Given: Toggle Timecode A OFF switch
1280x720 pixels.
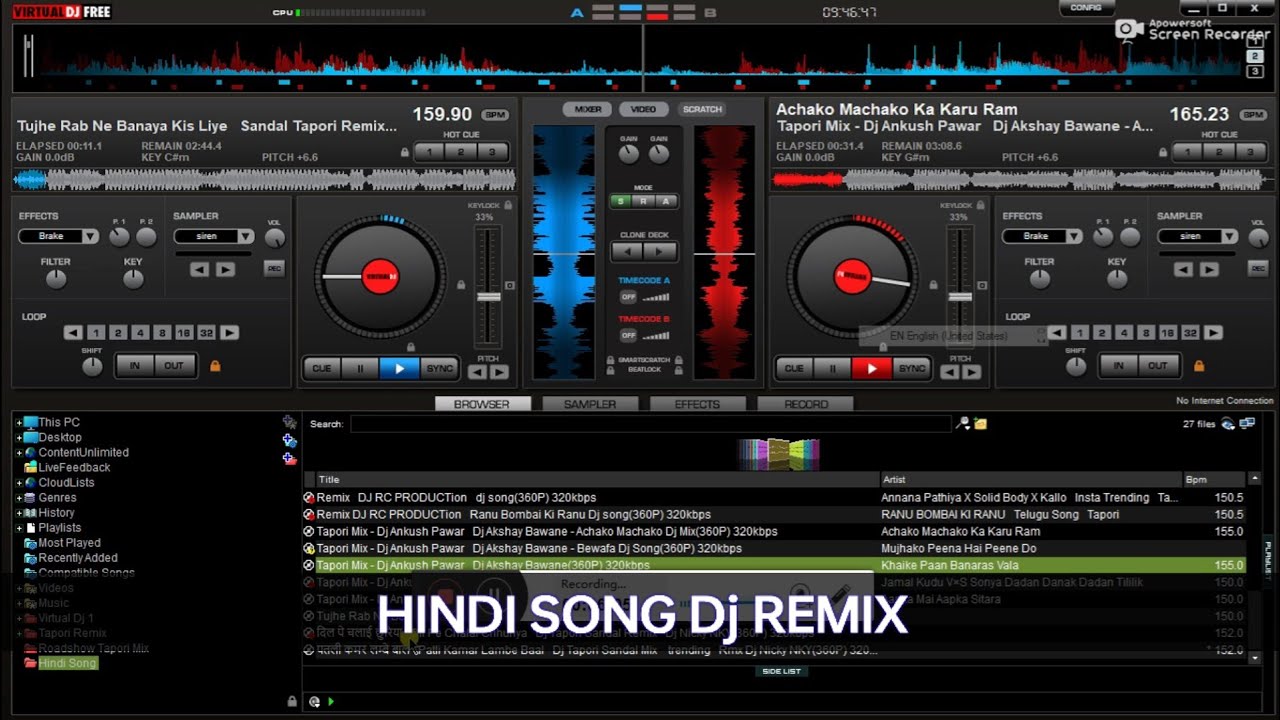Looking at the screenshot, I should (628, 297).
